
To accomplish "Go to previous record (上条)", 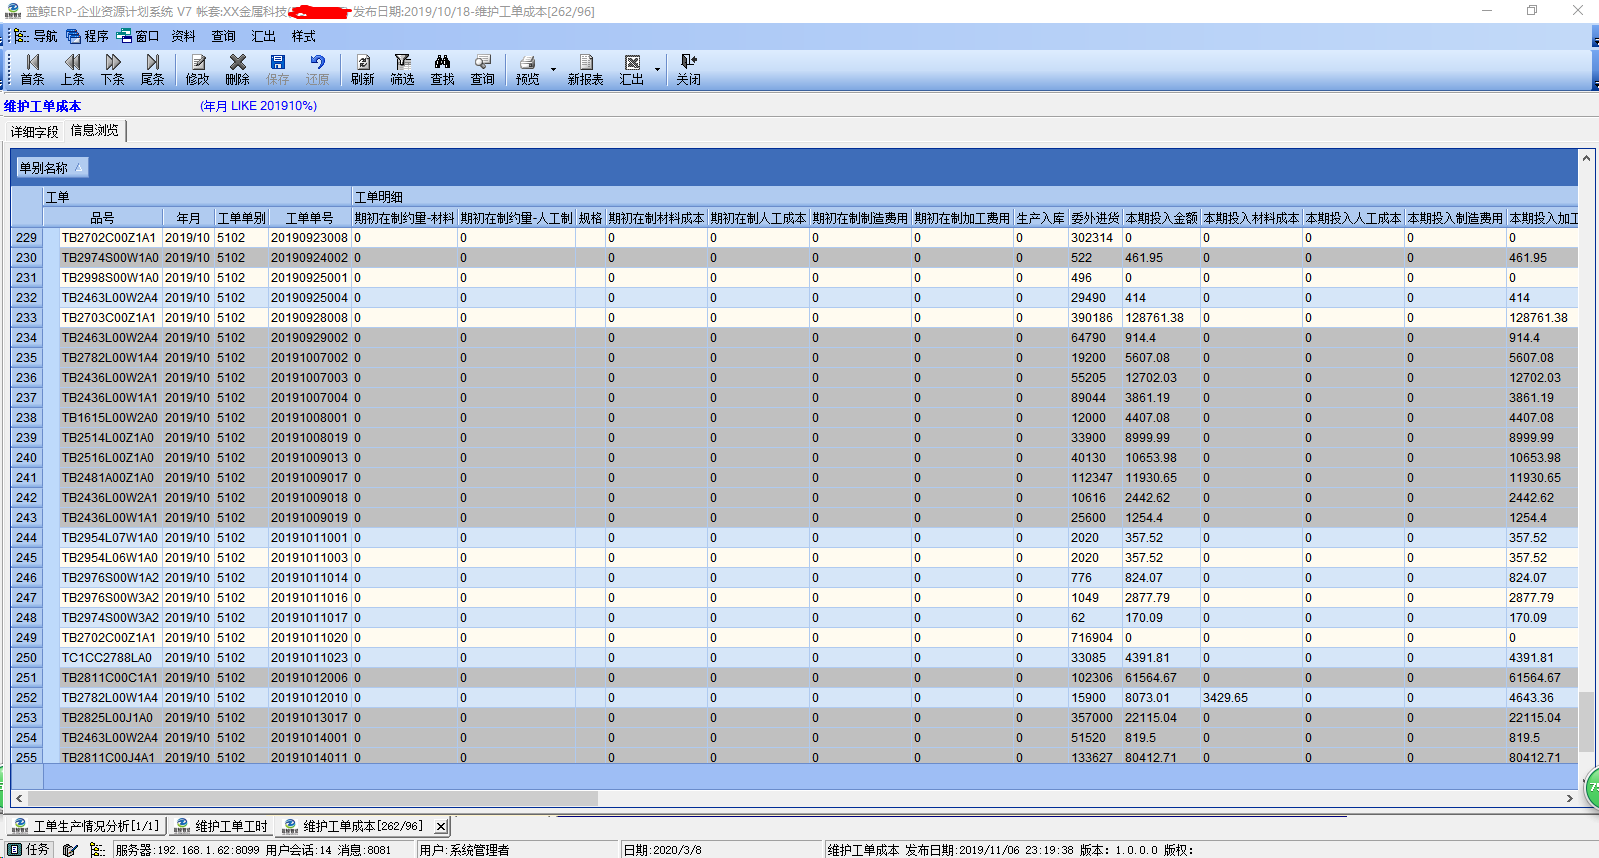I will pos(73,70).
